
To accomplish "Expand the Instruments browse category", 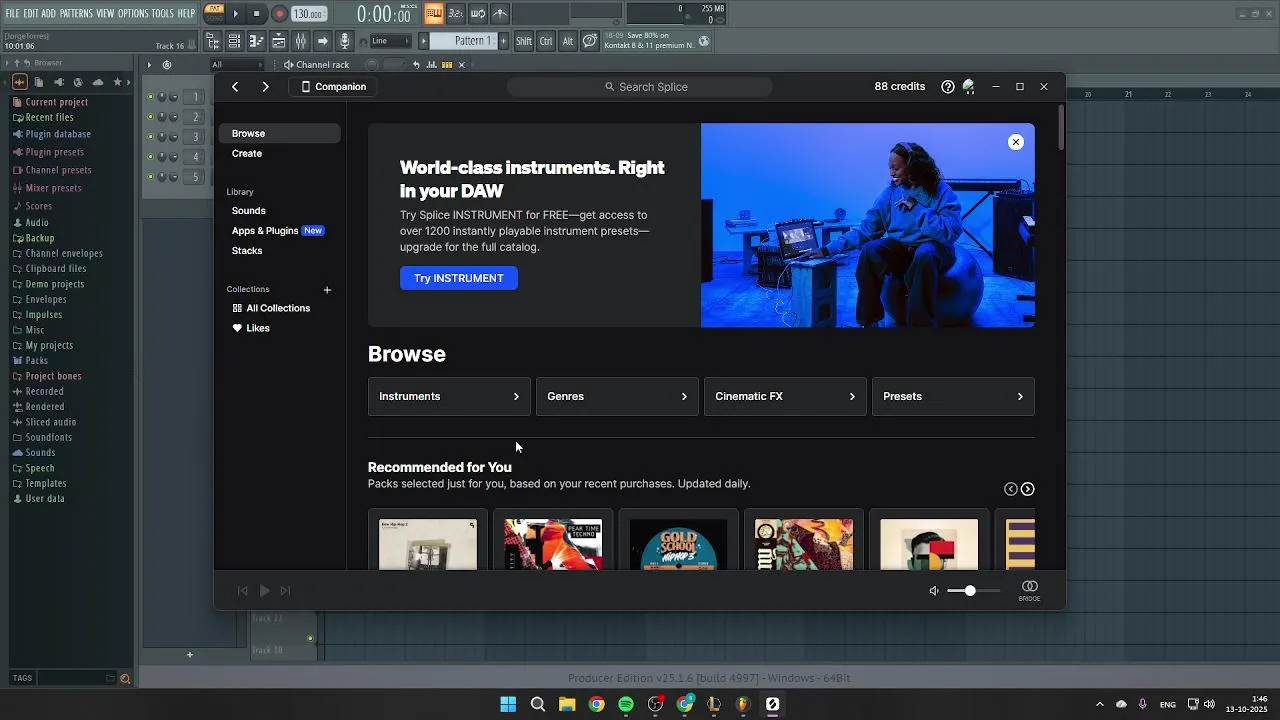I will pos(449,397).
